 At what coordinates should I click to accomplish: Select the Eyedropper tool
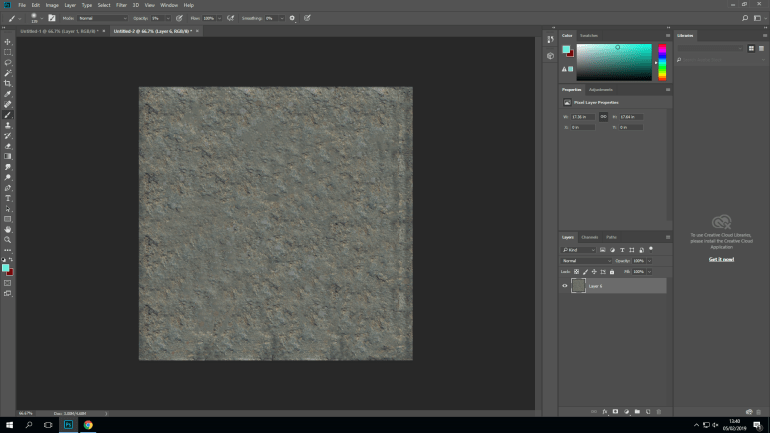[8, 94]
